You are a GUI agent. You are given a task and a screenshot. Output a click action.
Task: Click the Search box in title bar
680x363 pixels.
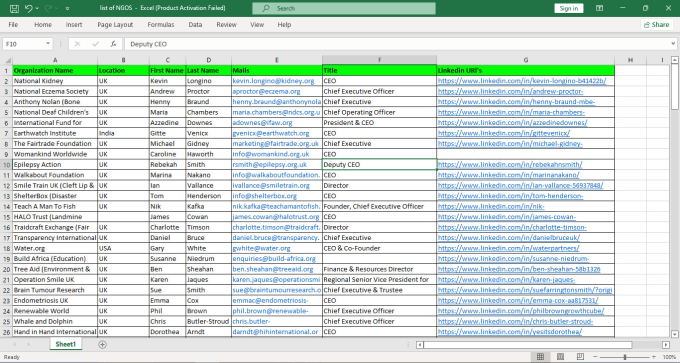coord(344,8)
